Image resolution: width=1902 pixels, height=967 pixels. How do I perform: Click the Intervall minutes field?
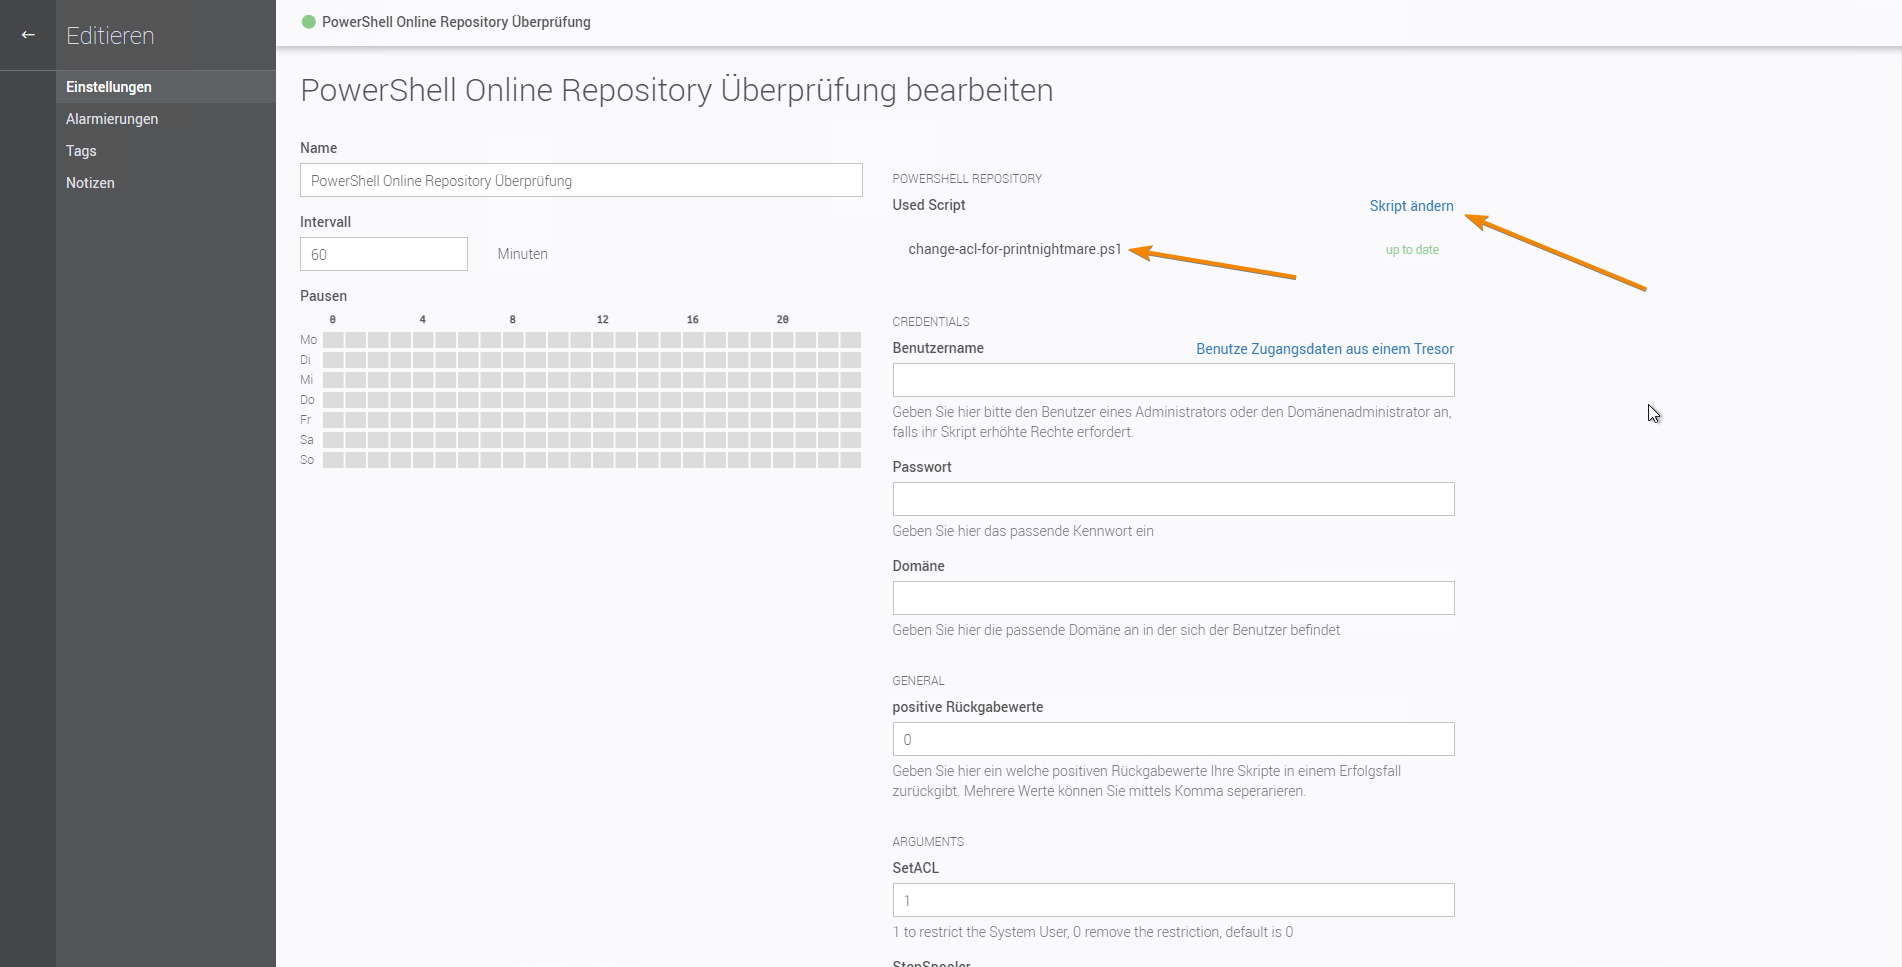tap(383, 255)
